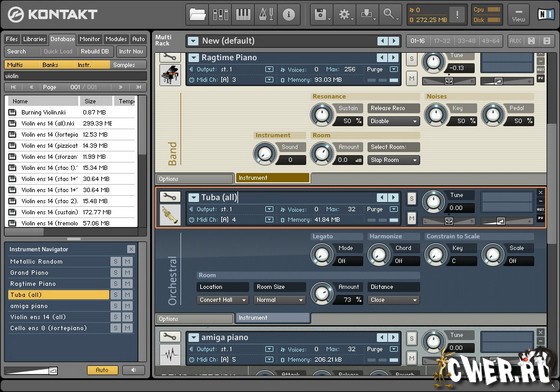Adjust the Room Amount knob at 73%

point(322,293)
